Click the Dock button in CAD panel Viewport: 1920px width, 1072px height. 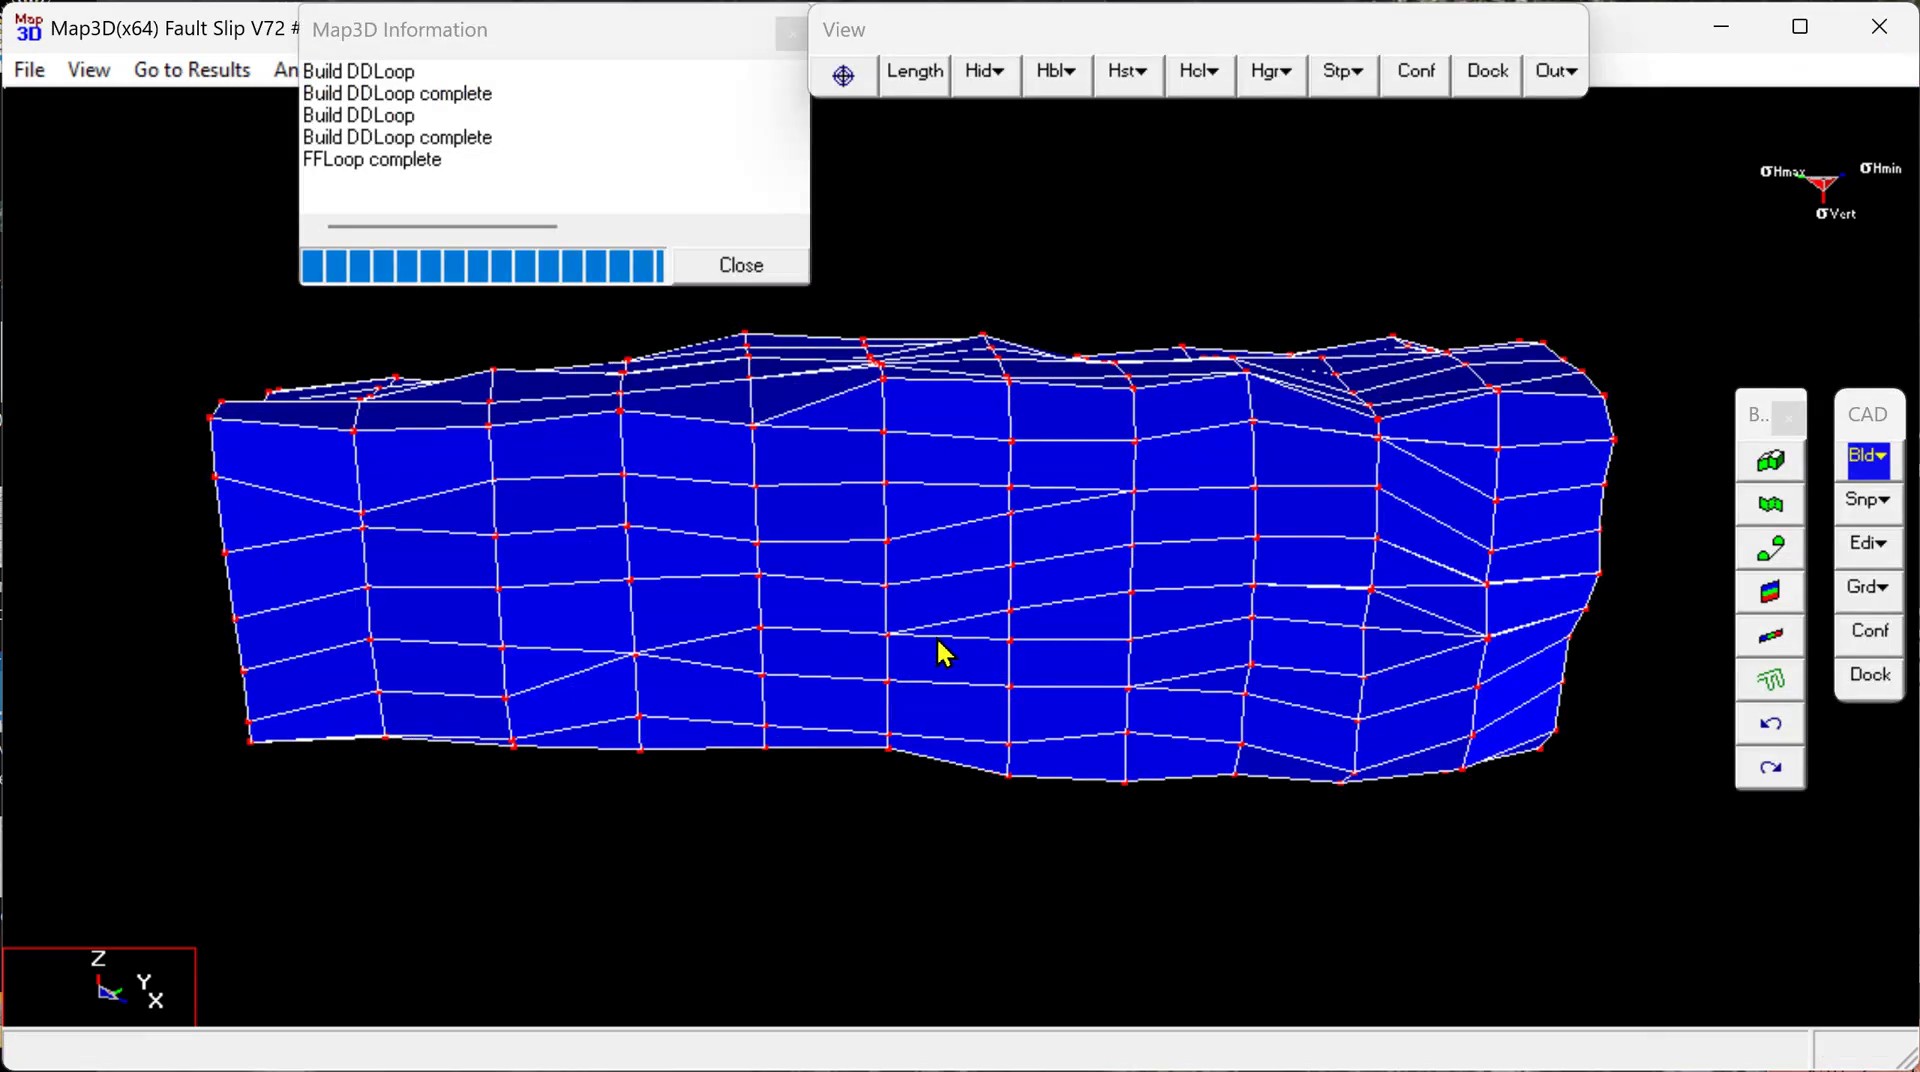1869,675
